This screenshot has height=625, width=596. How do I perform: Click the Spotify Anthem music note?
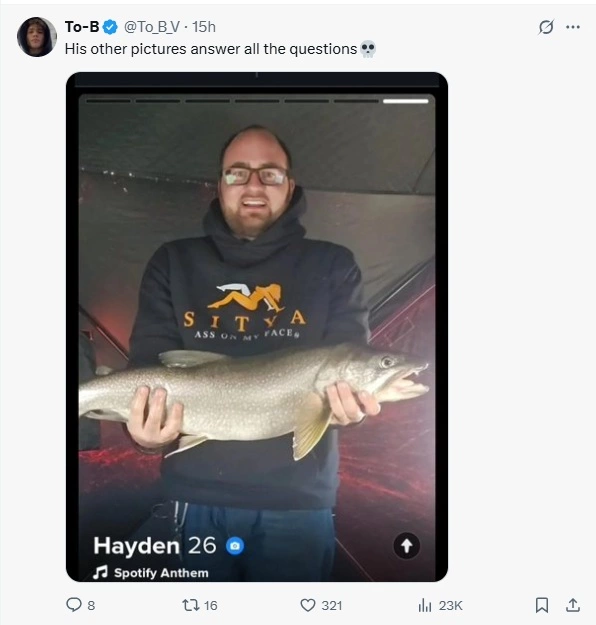point(100,572)
